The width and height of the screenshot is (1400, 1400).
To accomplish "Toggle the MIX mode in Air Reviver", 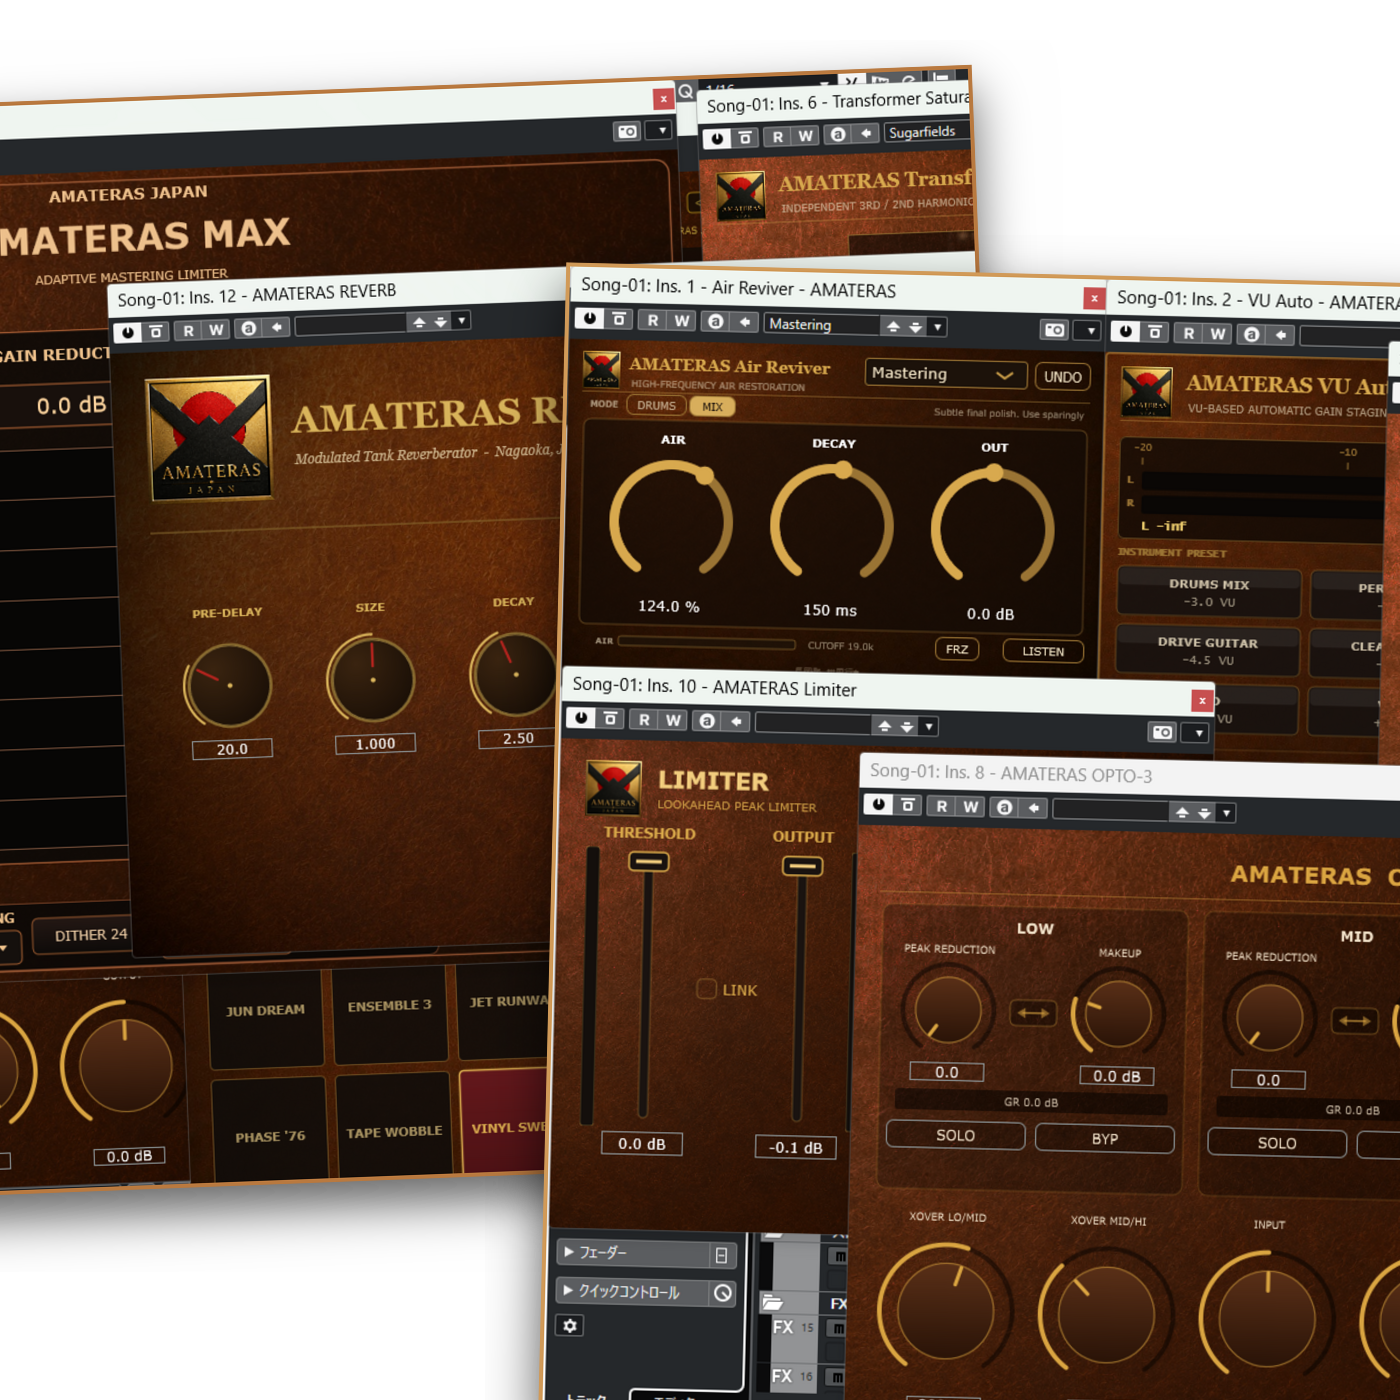I will (712, 407).
